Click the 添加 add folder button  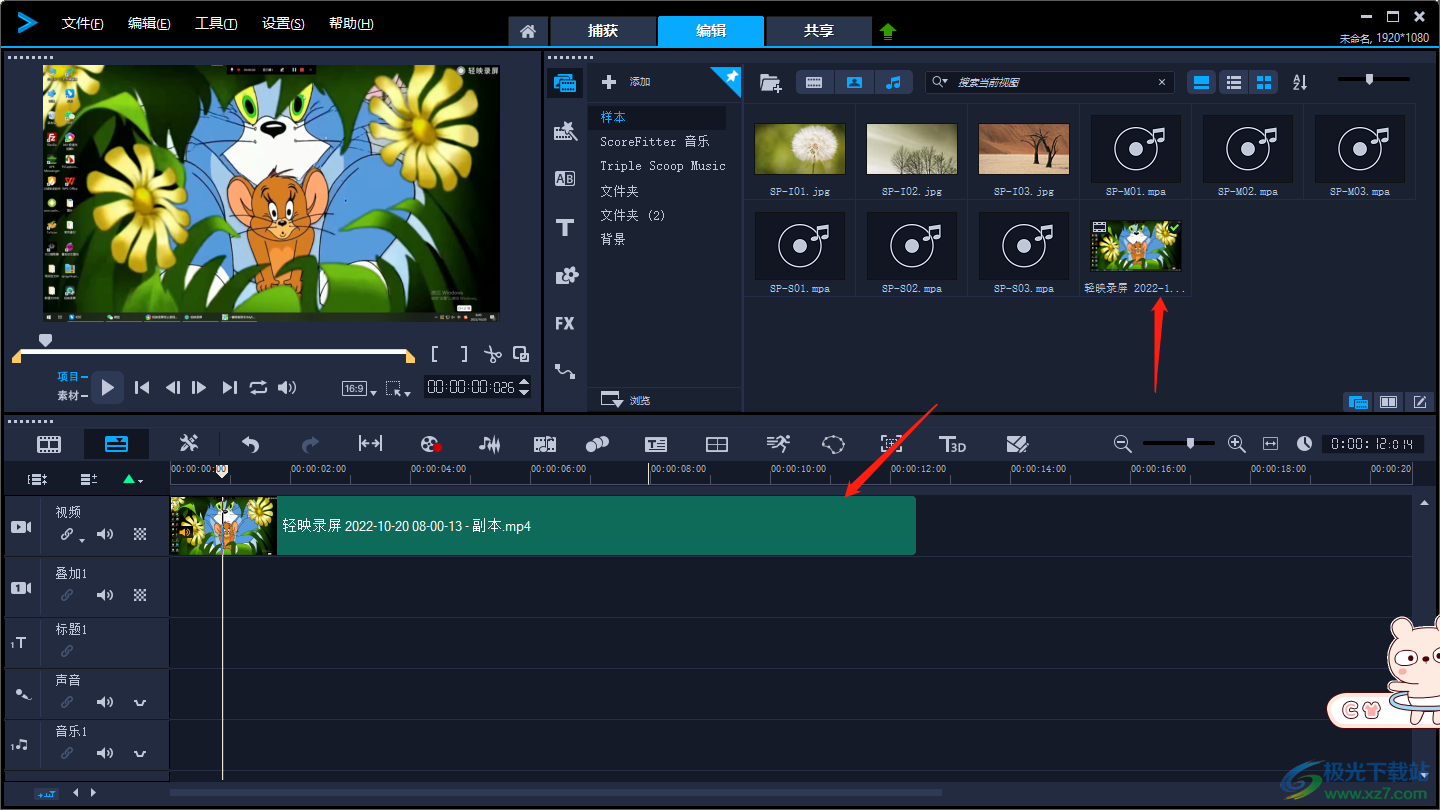pos(626,82)
